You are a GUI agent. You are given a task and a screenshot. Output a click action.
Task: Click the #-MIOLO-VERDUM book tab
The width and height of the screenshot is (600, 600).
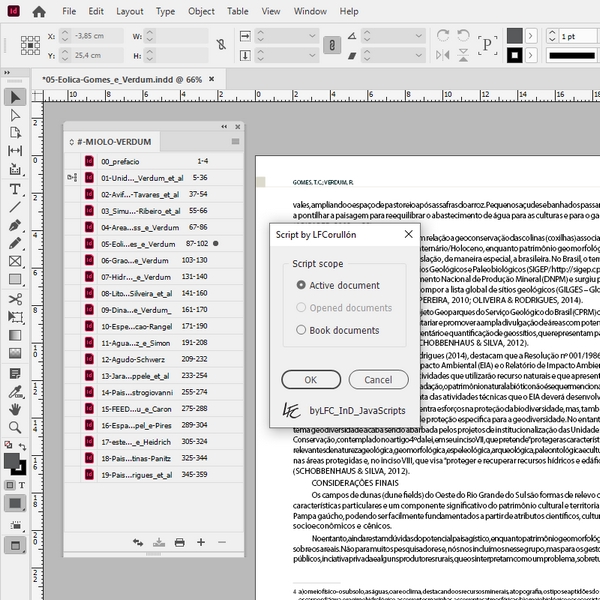point(111,142)
